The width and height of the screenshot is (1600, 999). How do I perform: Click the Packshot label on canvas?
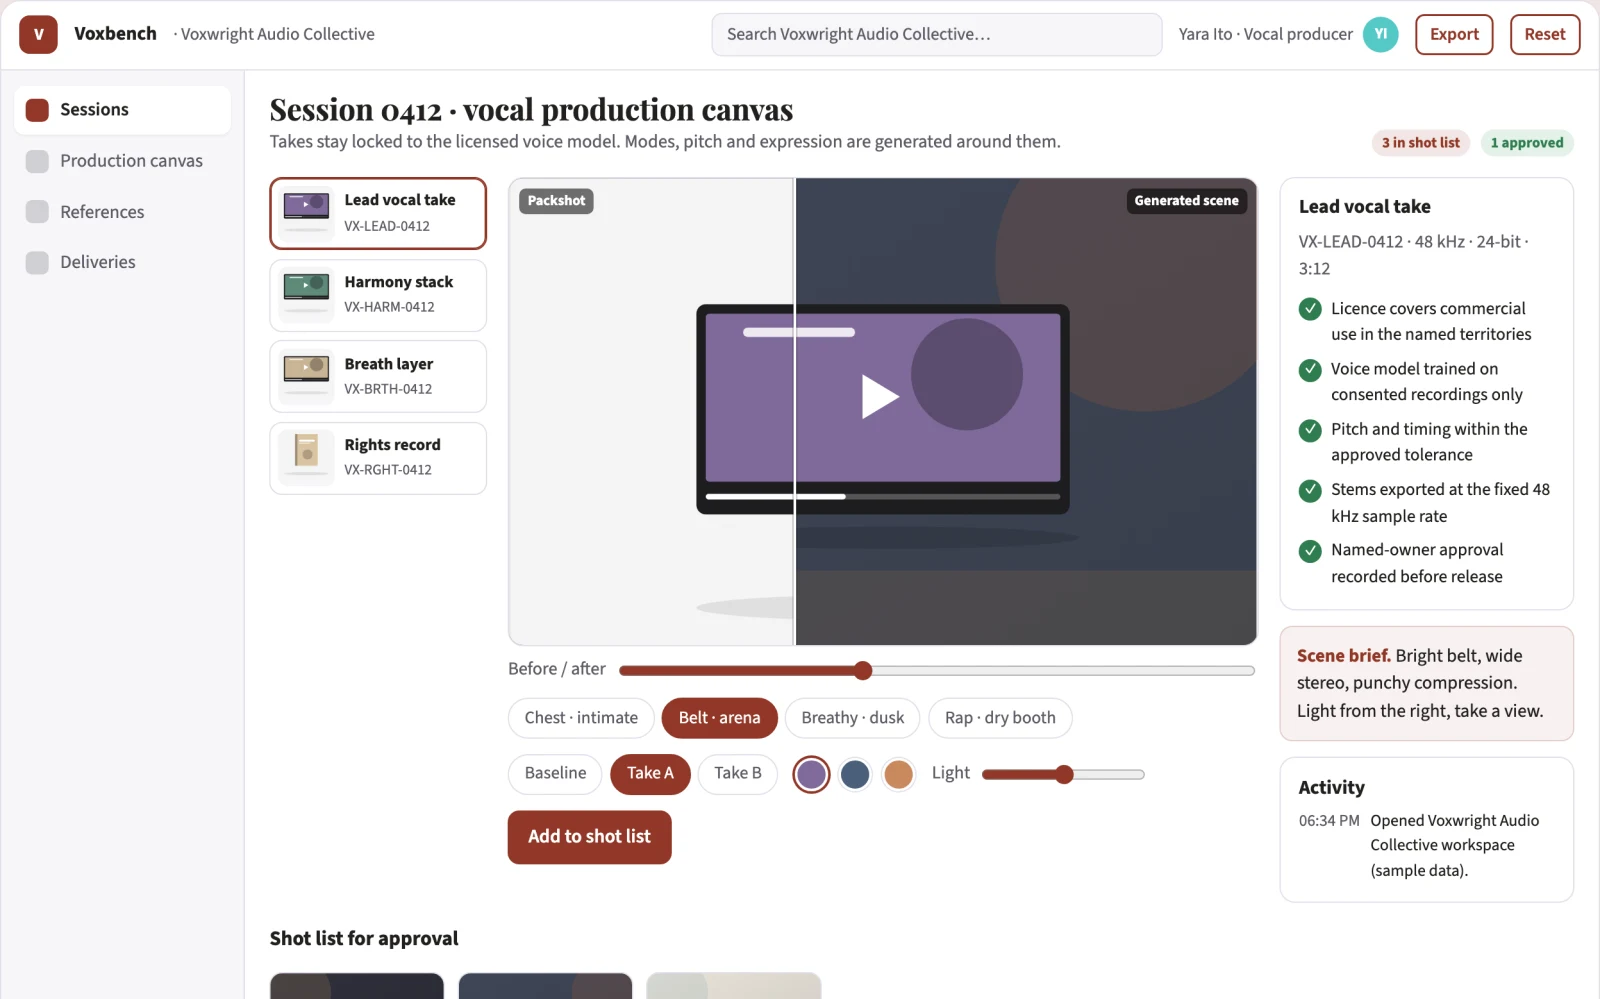coord(556,201)
